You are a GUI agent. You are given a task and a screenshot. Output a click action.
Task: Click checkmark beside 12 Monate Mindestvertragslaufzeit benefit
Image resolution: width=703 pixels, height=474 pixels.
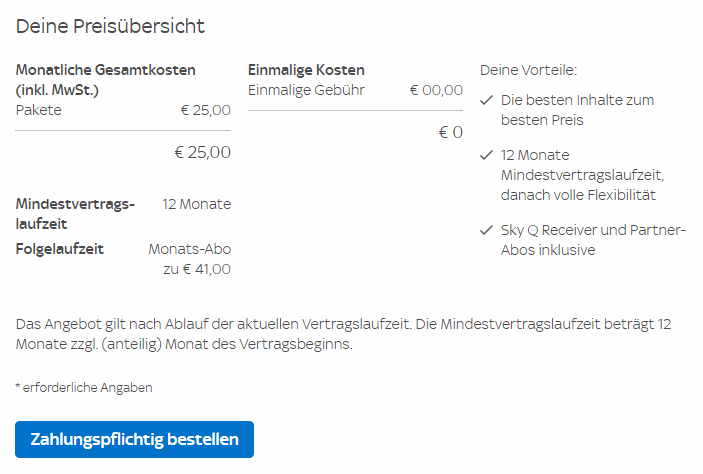(x=486, y=156)
